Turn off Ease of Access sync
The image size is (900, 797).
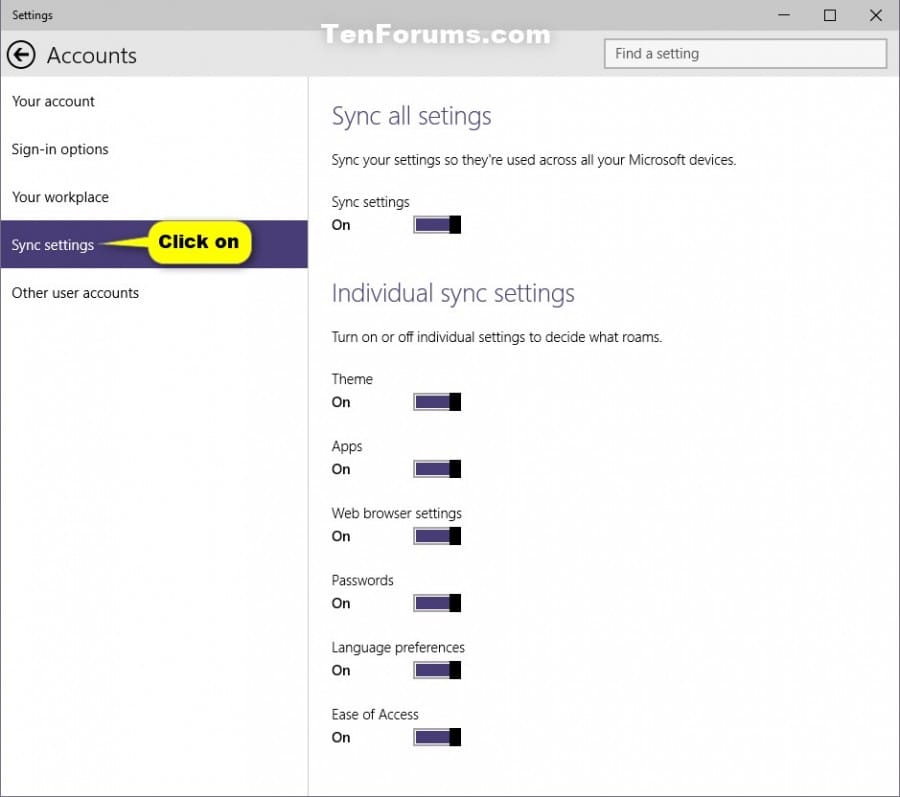(437, 737)
